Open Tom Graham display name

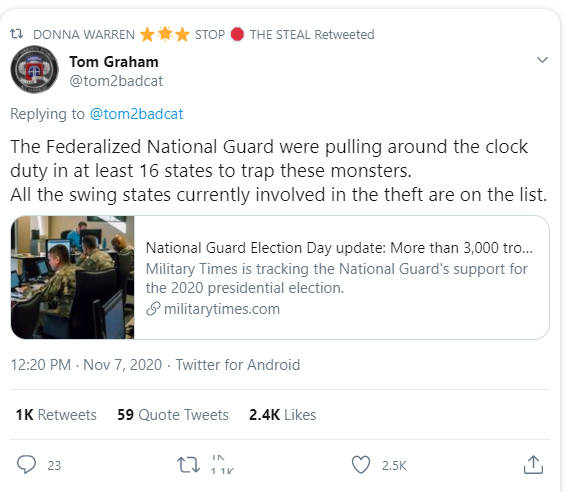pos(114,62)
